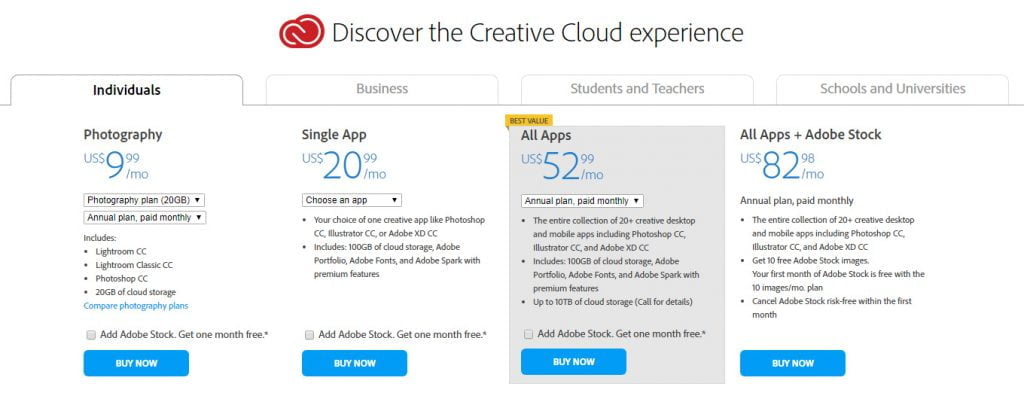Click the Best Value badge

click(x=530, y=120)
